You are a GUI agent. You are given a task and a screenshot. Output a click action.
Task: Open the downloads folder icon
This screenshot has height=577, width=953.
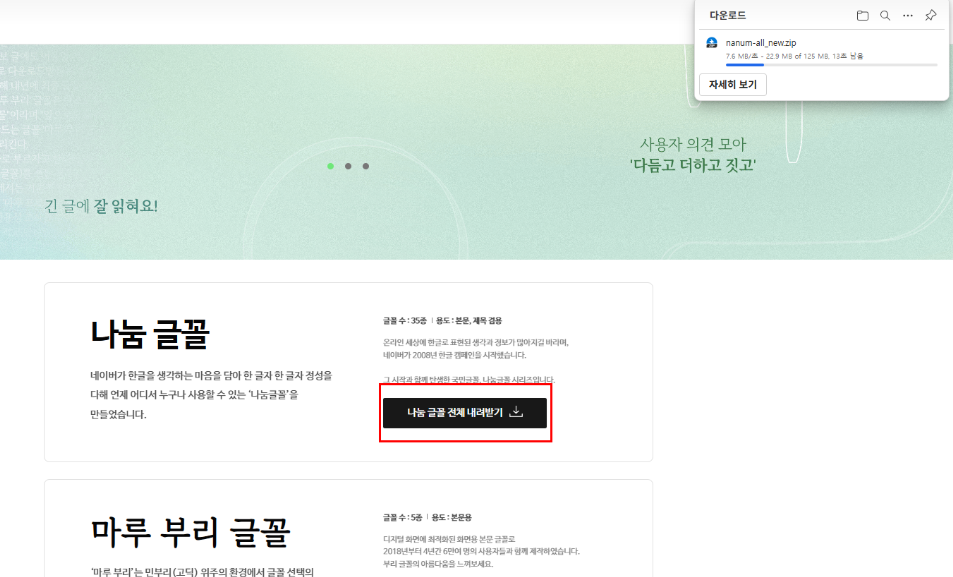tap(862, 15)
